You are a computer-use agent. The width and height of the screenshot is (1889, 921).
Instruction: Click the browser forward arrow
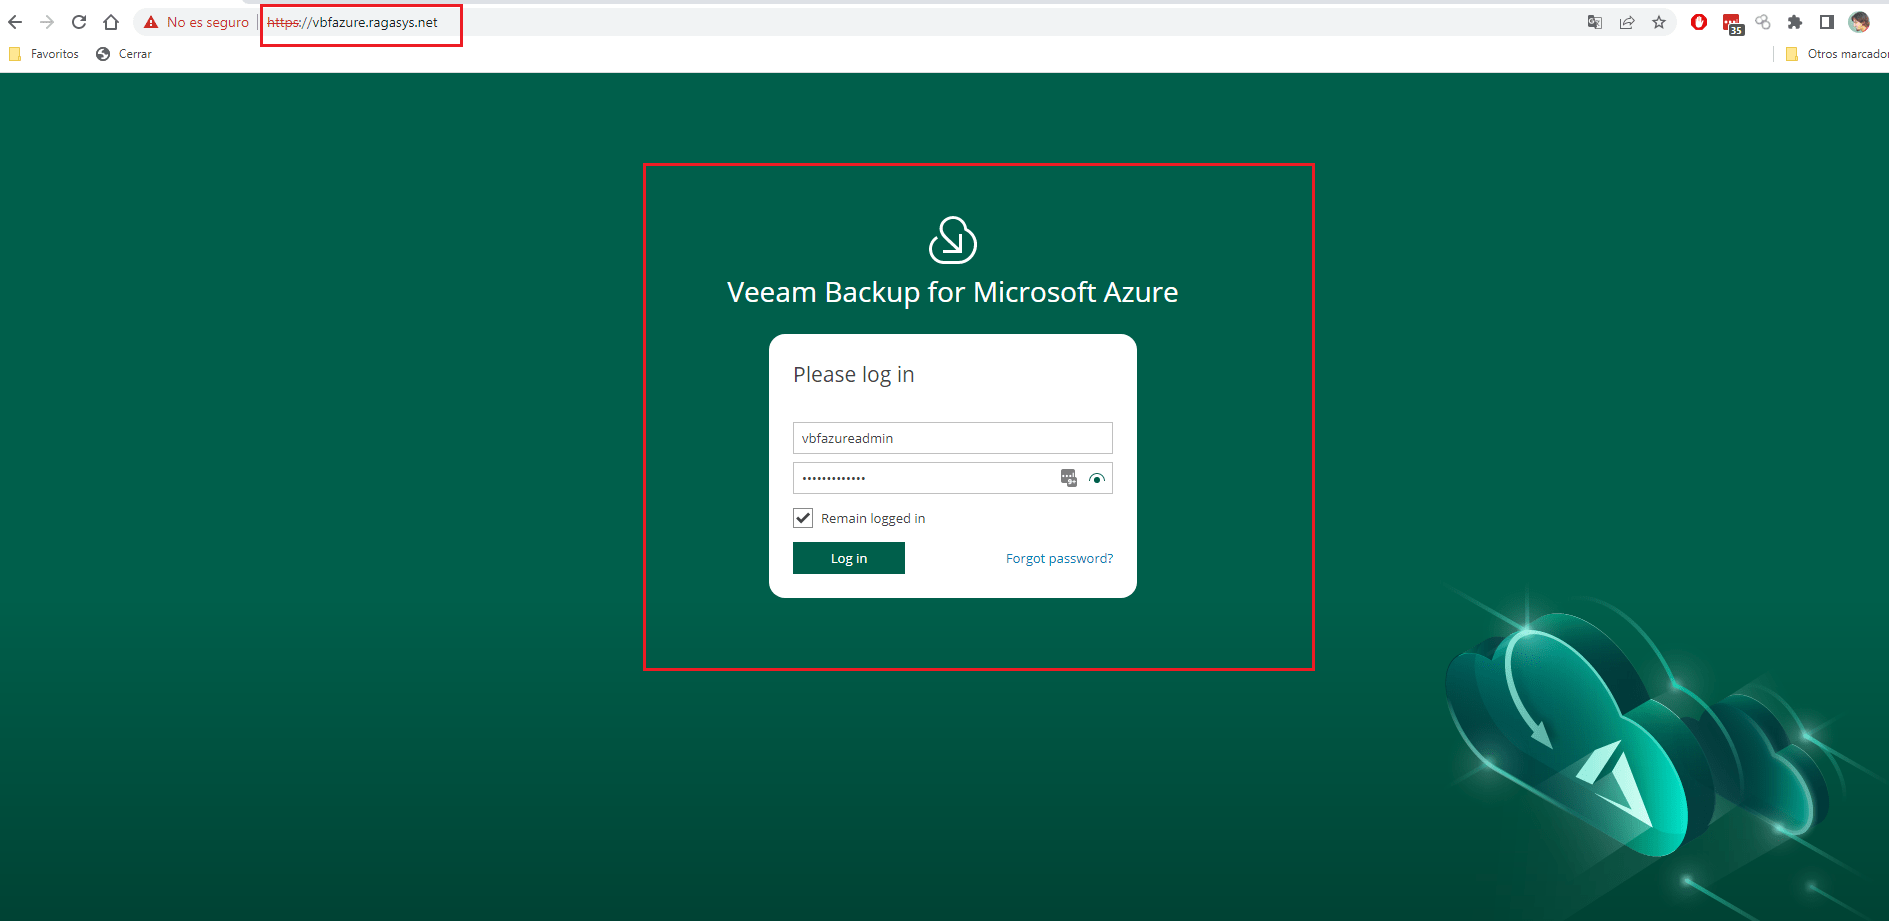(47, 22)
